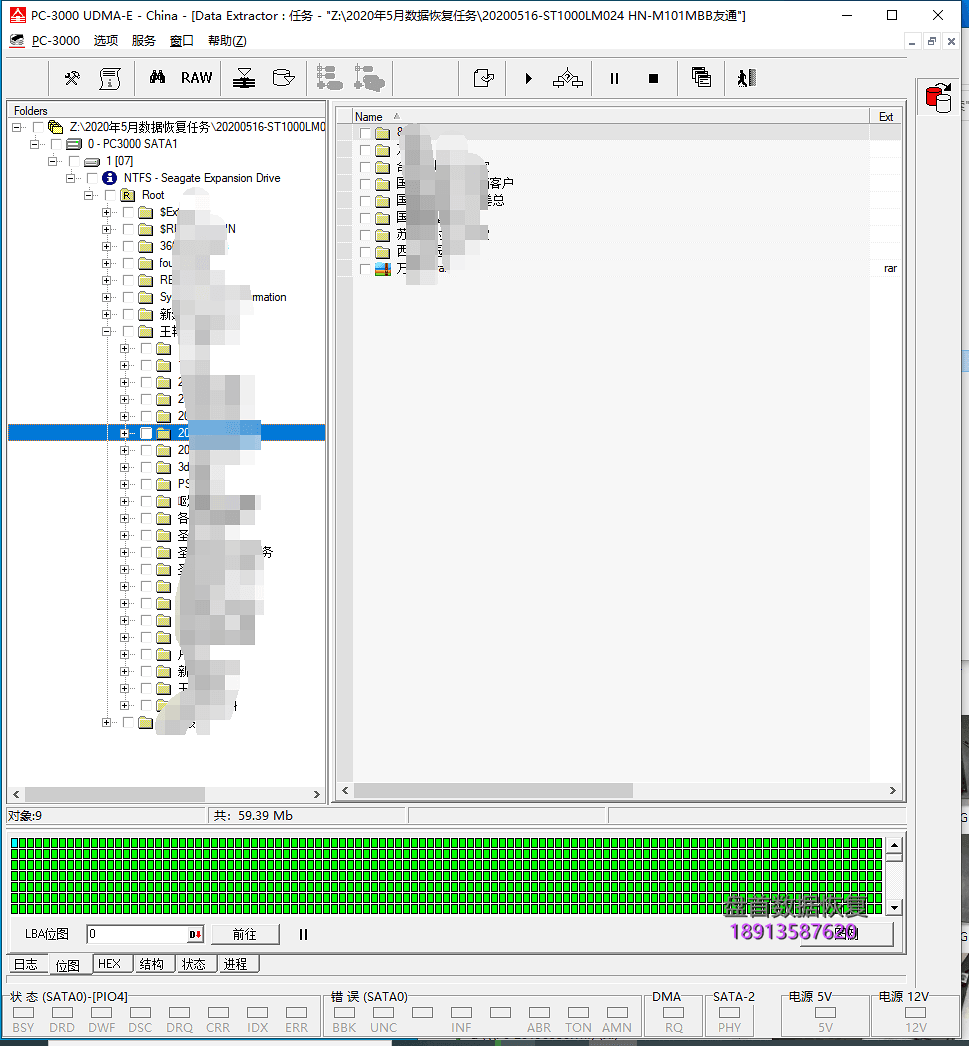
Task: Open the 窗口 menu
Action: click(181, 41)
